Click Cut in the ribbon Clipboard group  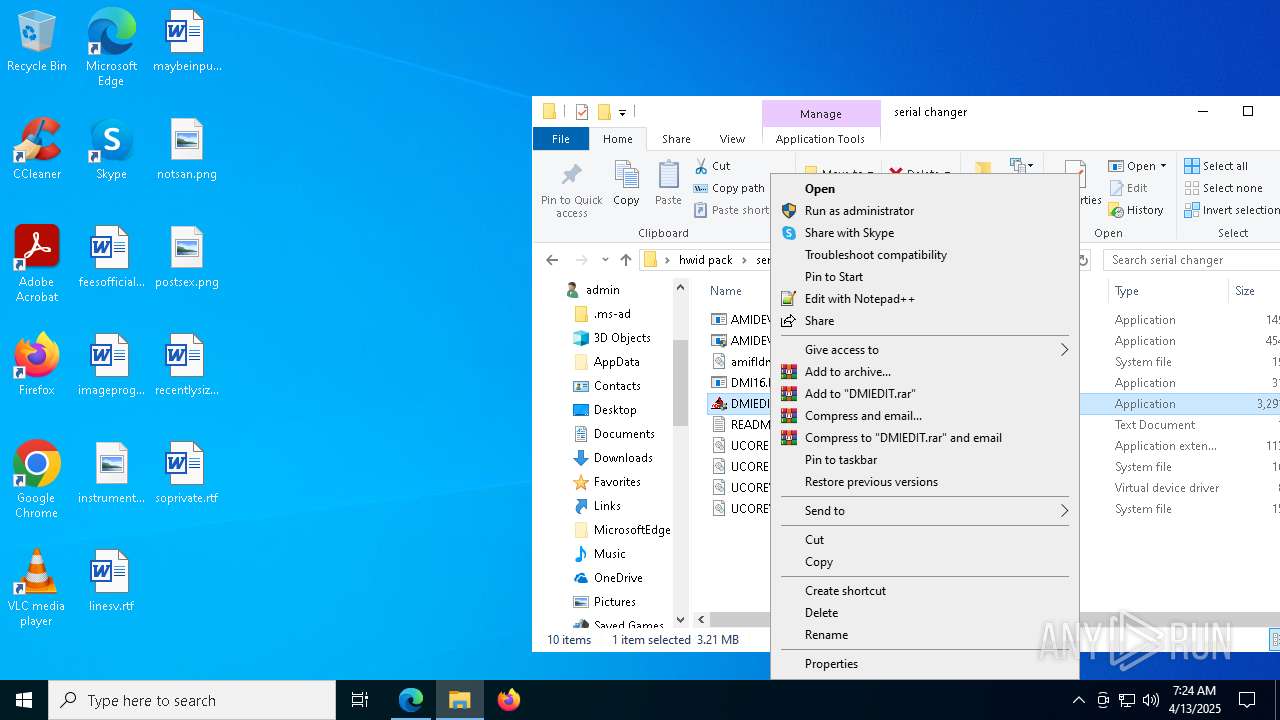[x=712, y=166]
